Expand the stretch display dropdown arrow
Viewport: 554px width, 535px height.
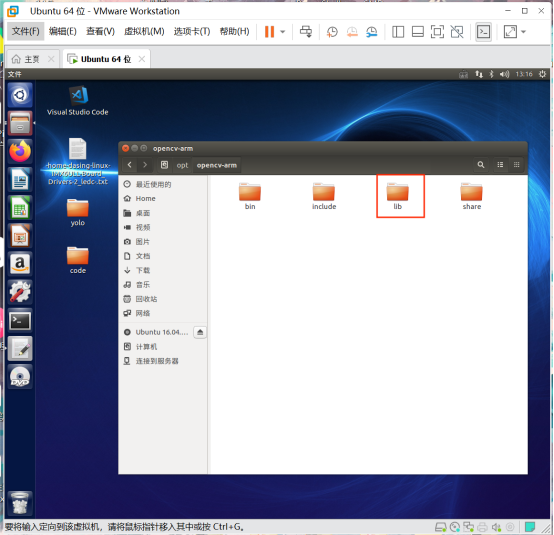pyautogui.click(x=524, y=32)
